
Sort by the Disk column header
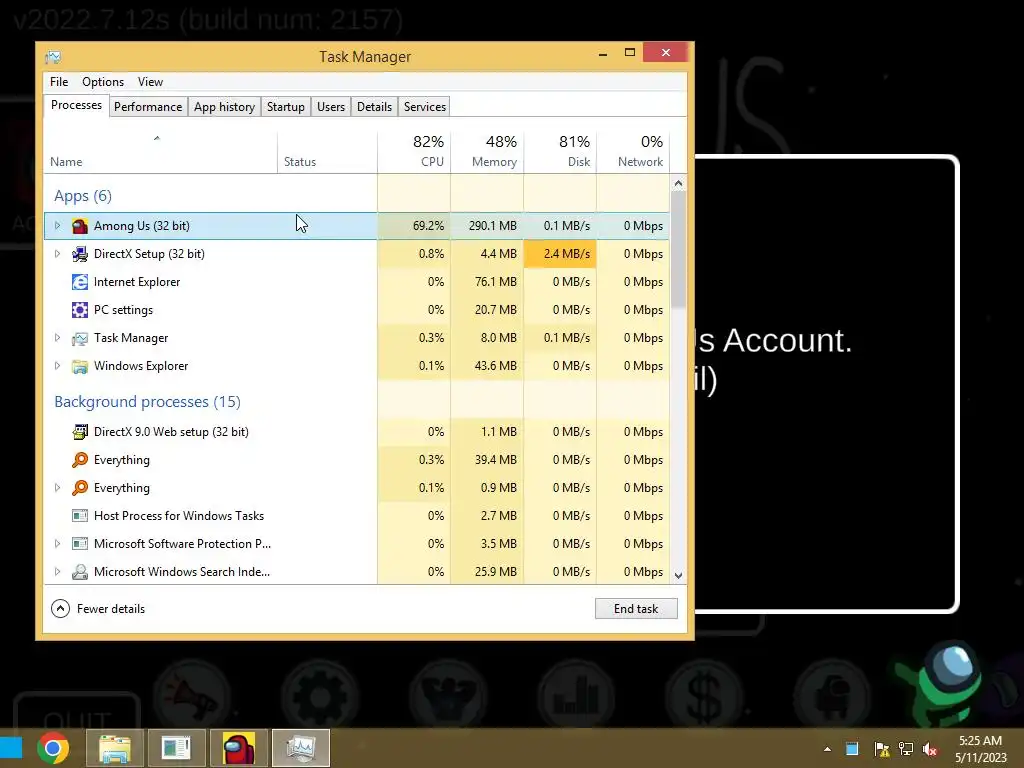(560, 152)
